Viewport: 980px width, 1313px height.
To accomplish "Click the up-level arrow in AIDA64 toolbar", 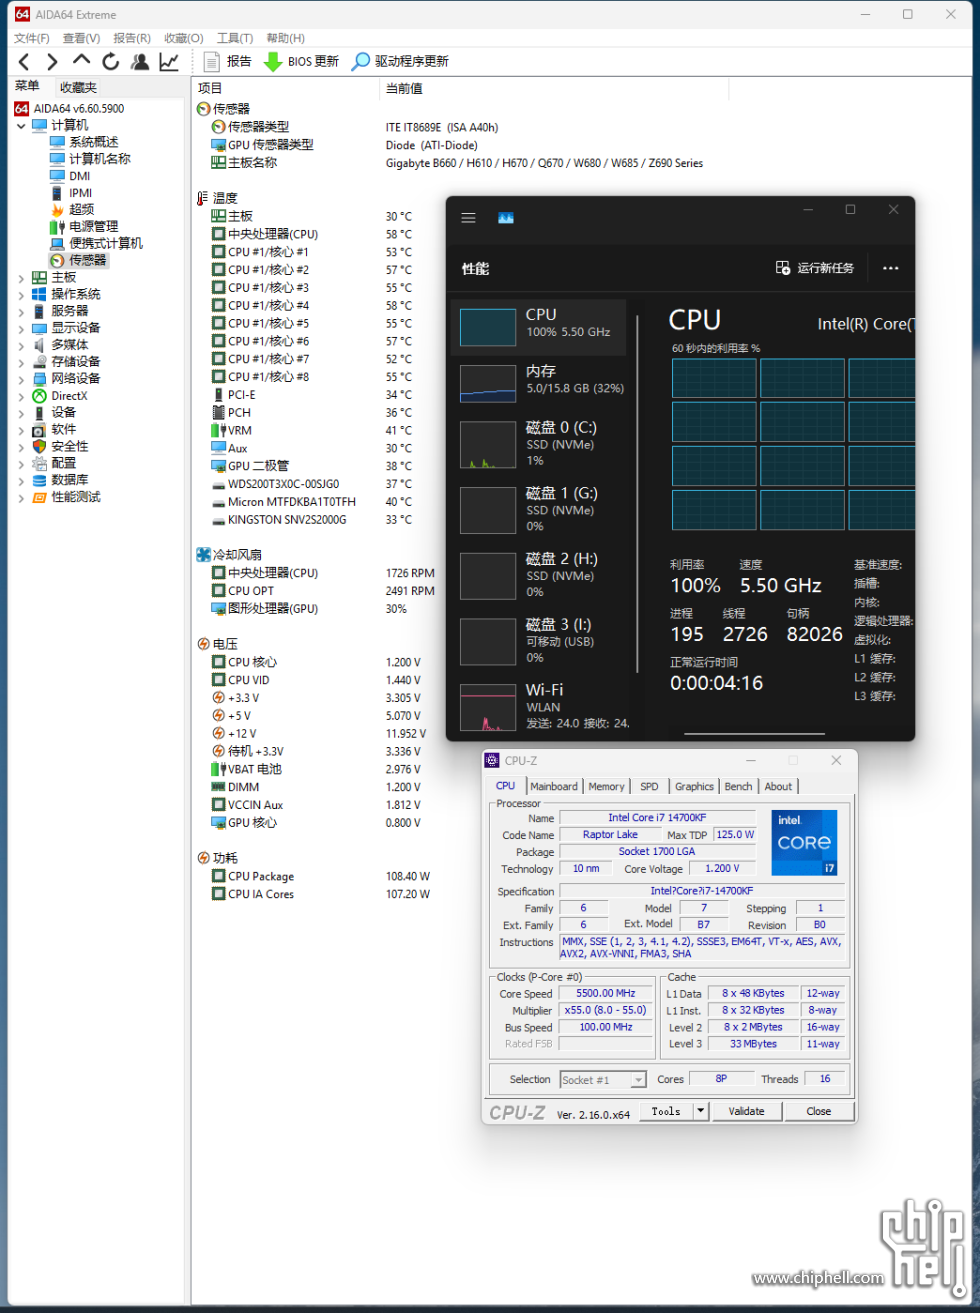I will [x=82, y=61].
